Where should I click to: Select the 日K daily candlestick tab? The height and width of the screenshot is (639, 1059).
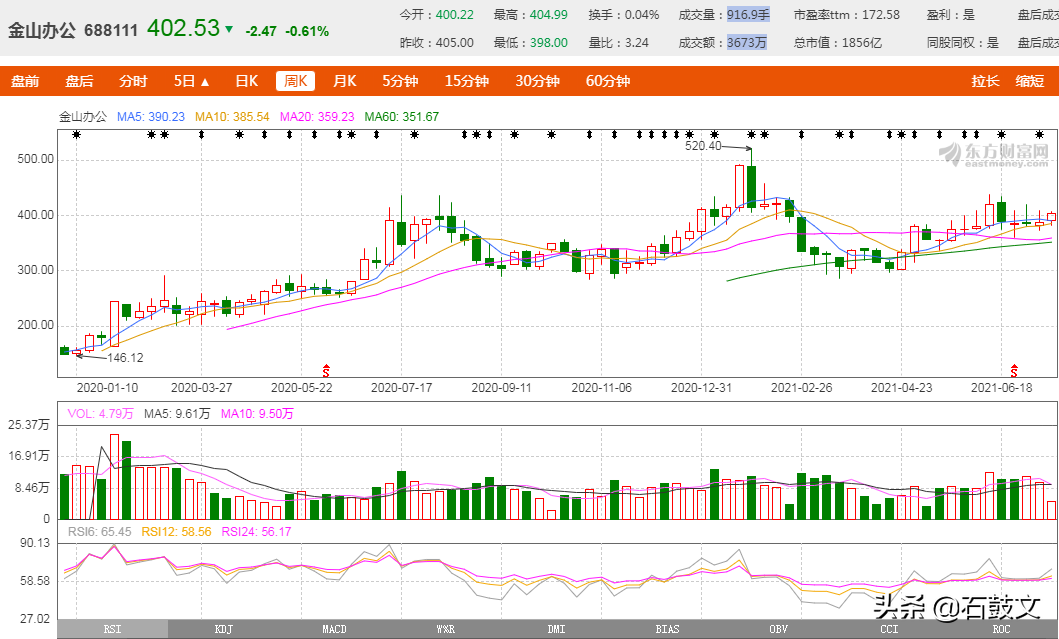click(x=247, y=81)
